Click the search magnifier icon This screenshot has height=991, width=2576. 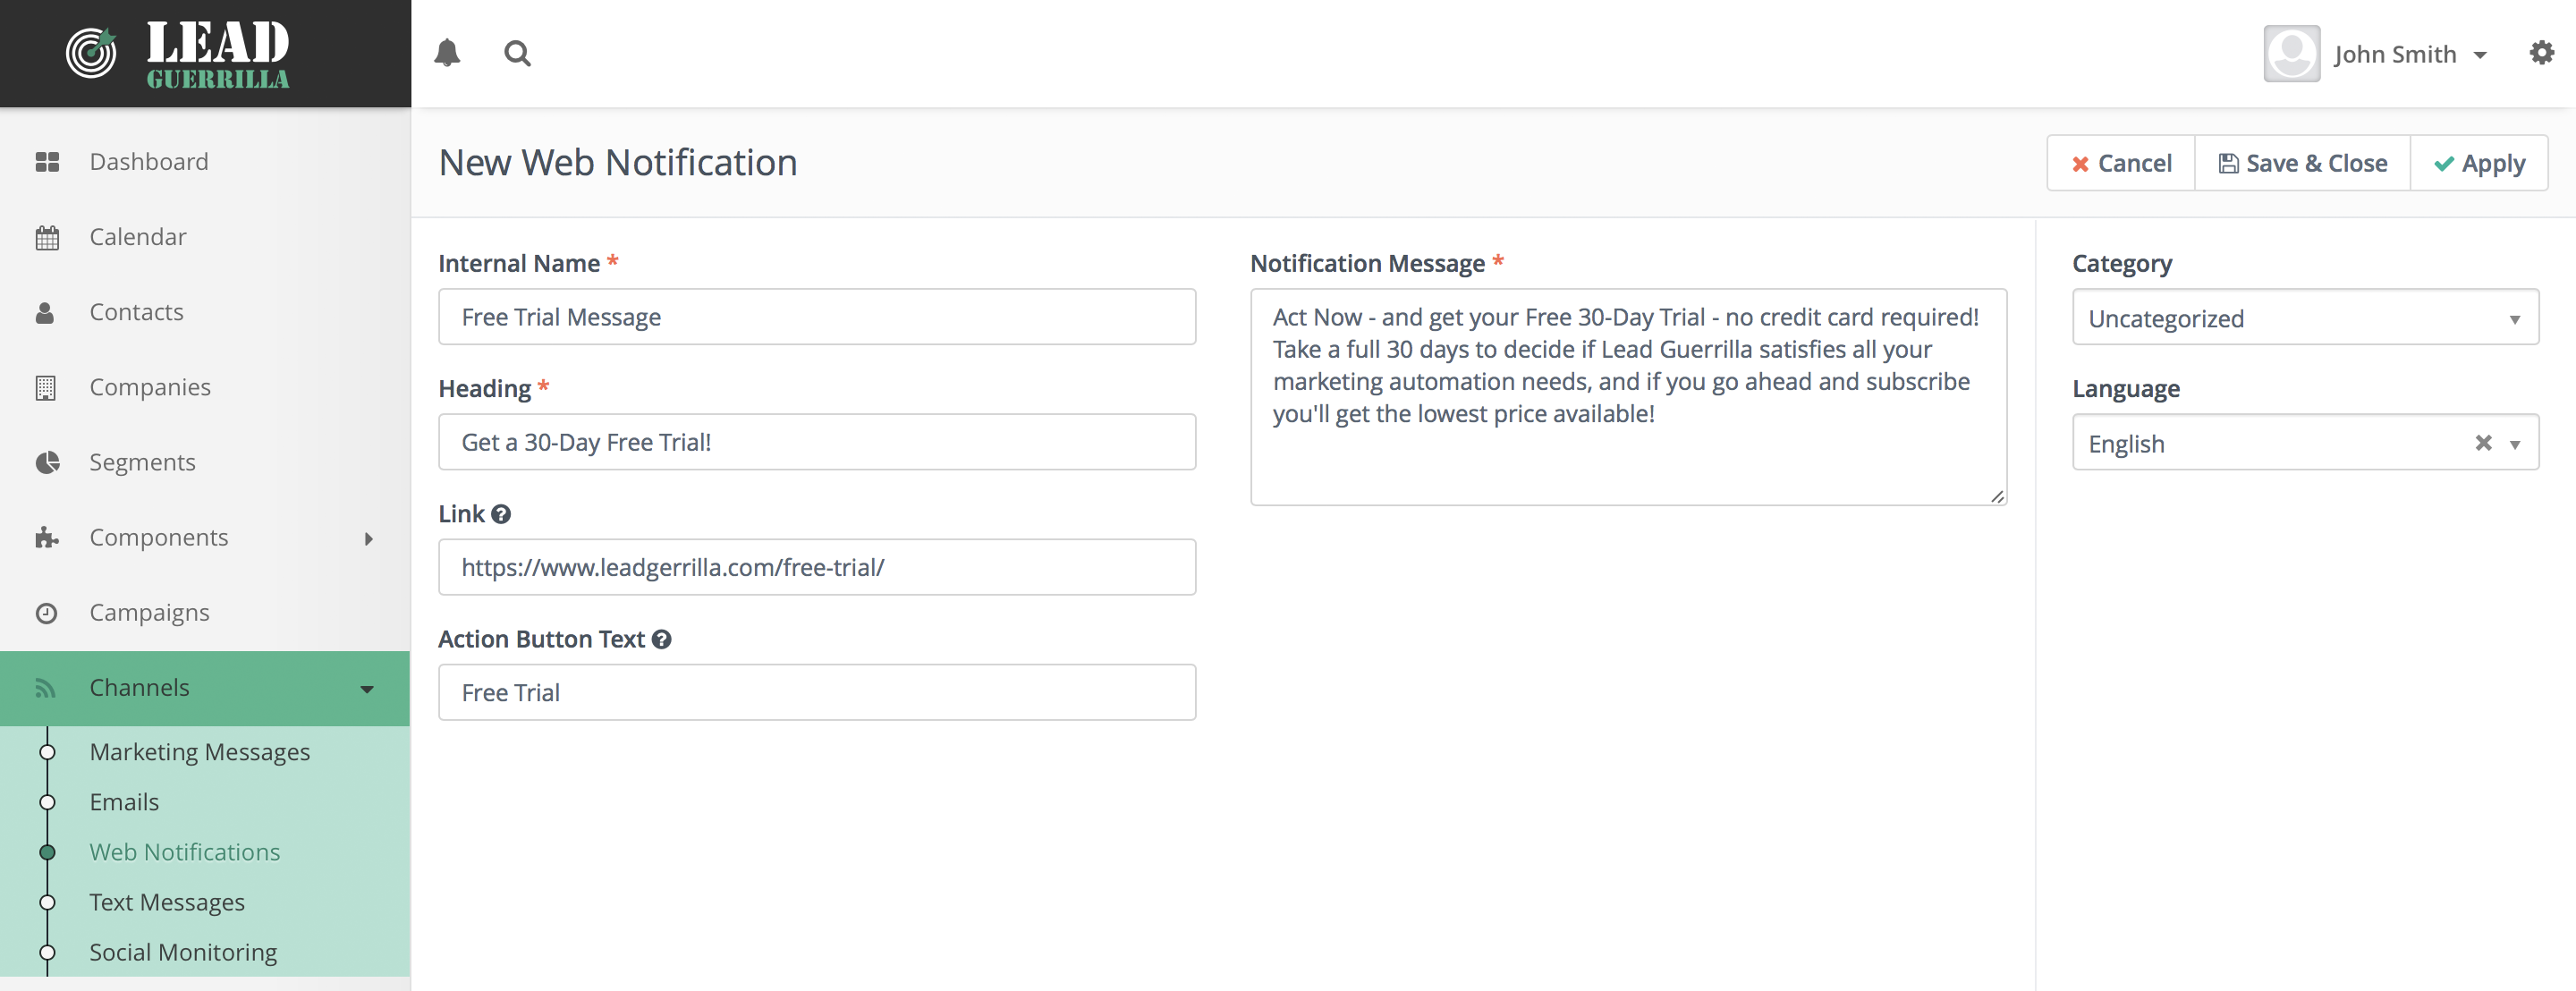517,53
